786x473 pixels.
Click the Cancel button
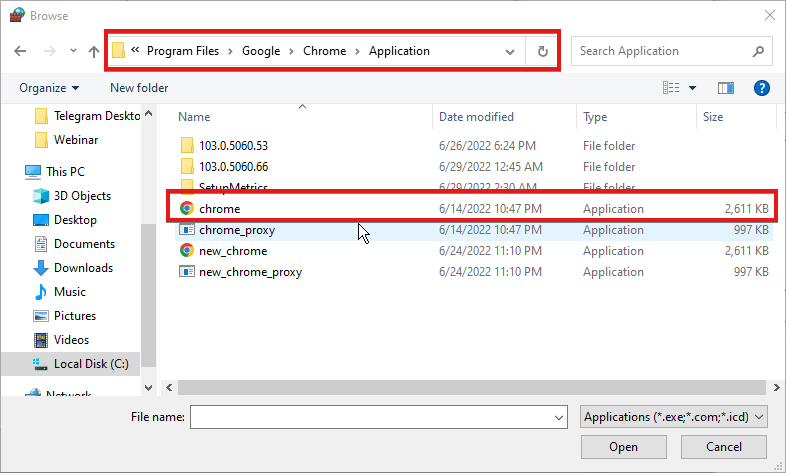(723, 447)
